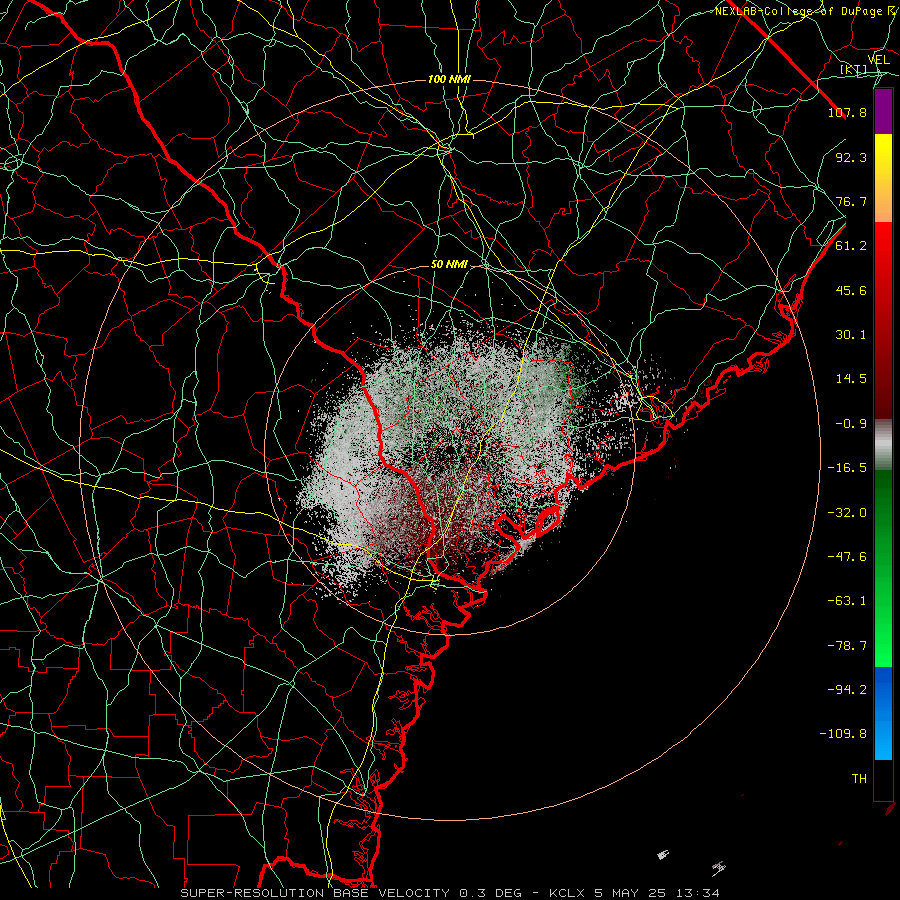Click the 50 NMI range ring label
900x900 pixels.
click(x=449, y=265)
